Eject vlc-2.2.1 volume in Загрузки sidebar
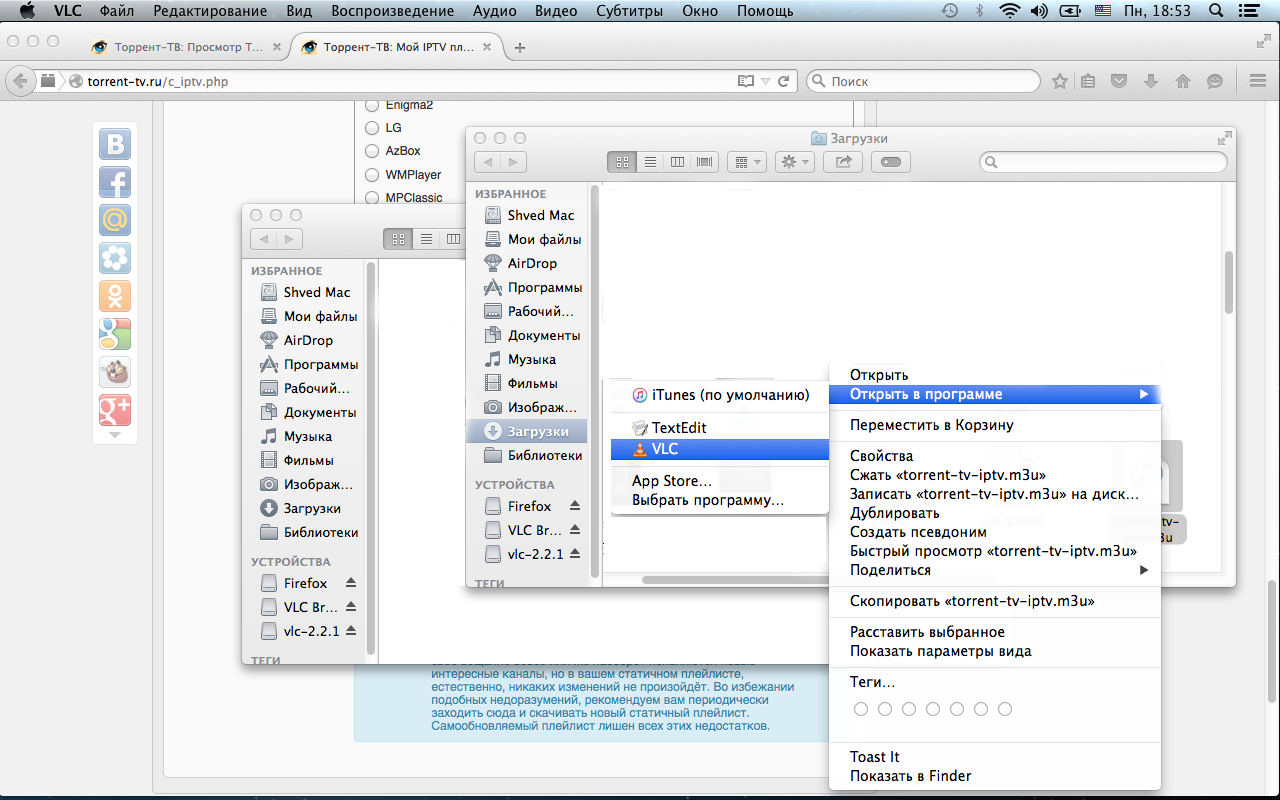The height and width of the screenshot is (800, 1280). point(575,554)
